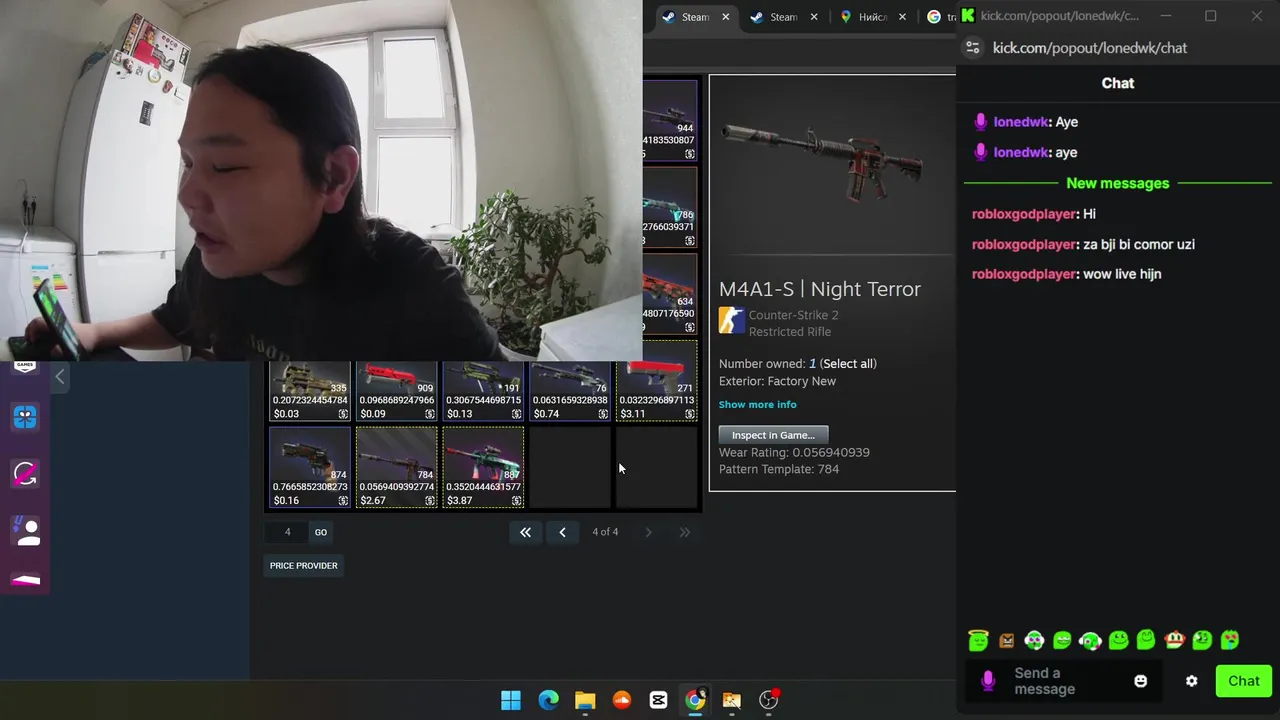Screen dimensions: 1280x720
Task: Select the $0.13 inventory item
Action: pos(483,391)
